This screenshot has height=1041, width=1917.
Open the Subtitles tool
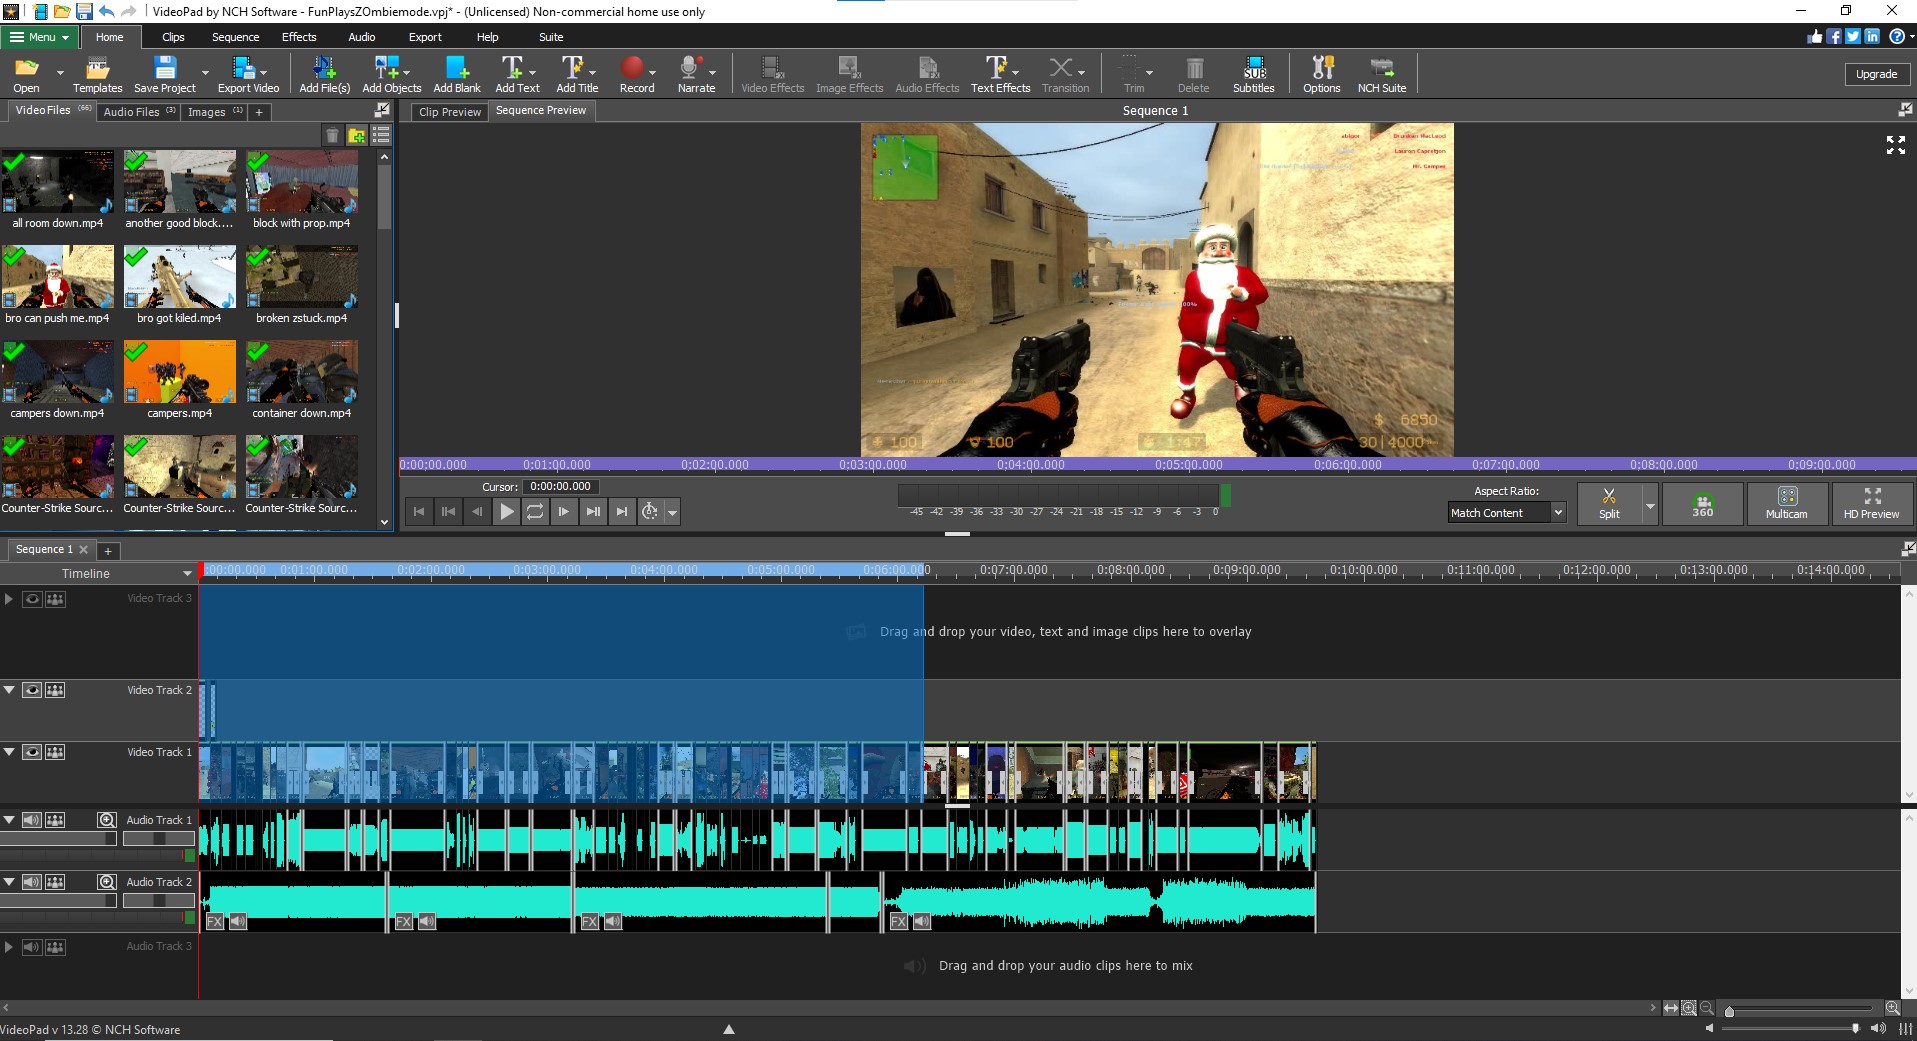point(1253,74)
